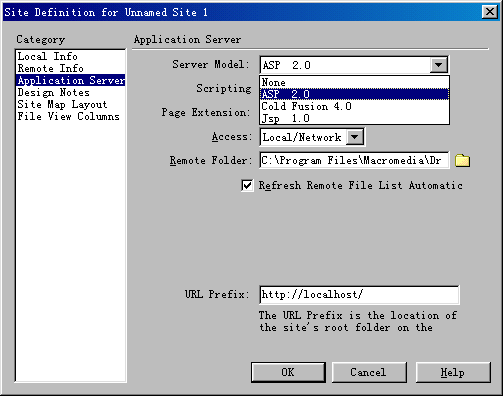
Task: Pick Jsp 1.0 server model
Action: pyautogui.click(x=354, y=118)
